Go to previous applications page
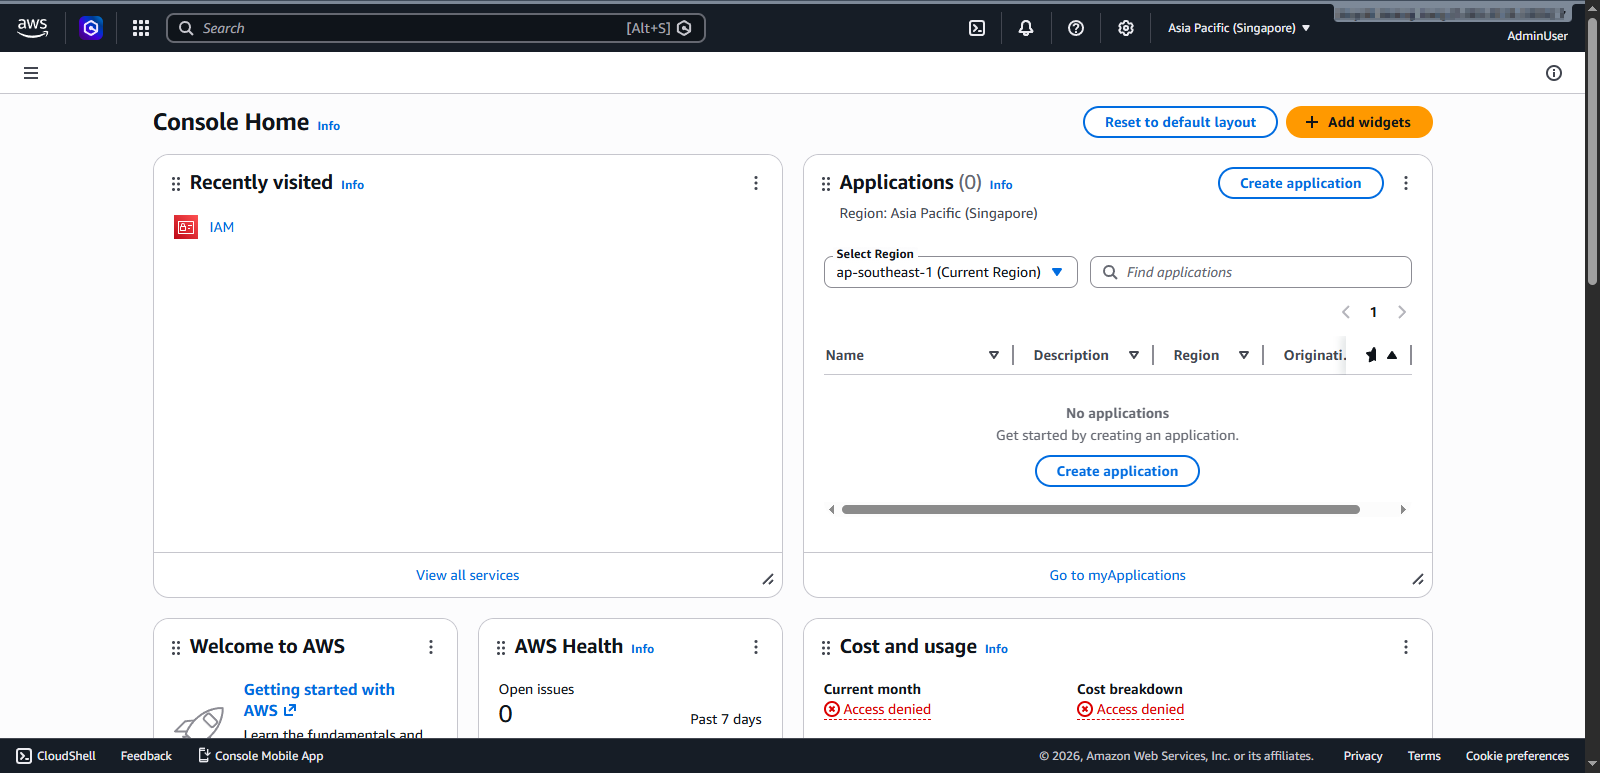 click(x=1346, y=312)
